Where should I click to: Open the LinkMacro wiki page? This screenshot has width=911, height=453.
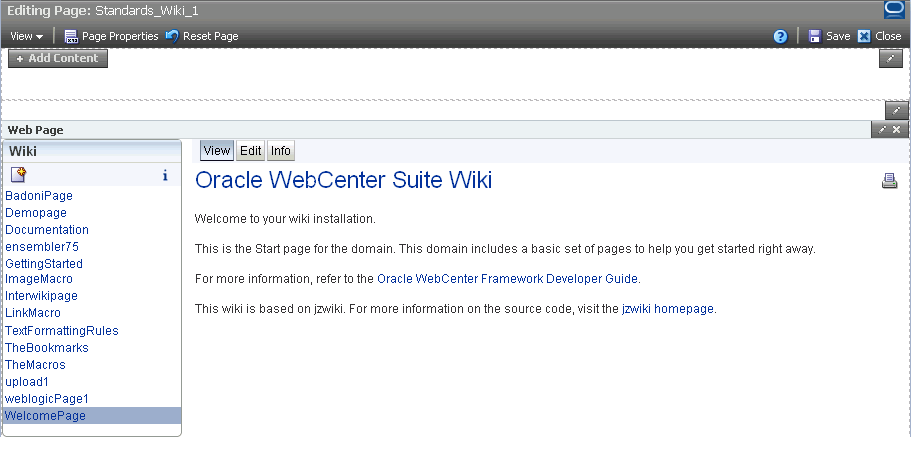(x=33, y=312)
